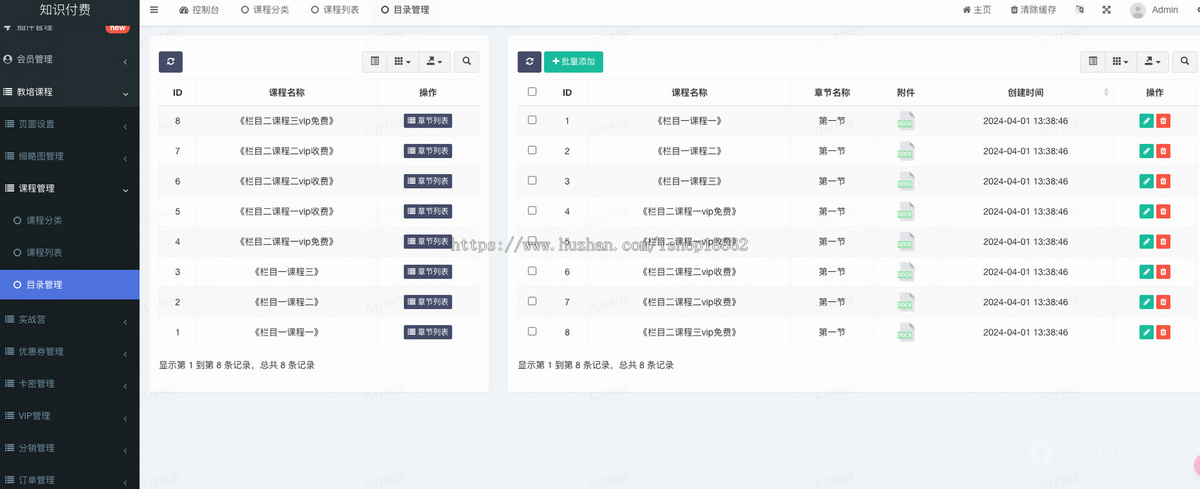Screen dimensions: 1200x489
Task: Open columns dropdown in right table toolbar
Action: click(x=1125, y=62)
